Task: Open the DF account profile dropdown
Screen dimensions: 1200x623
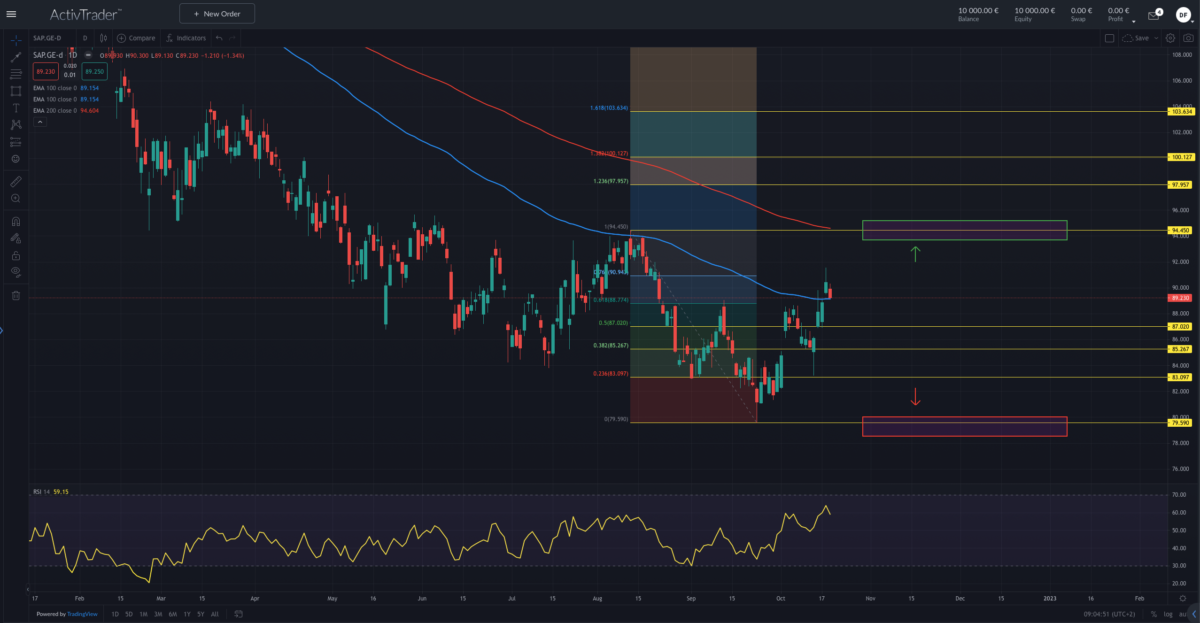Action: (1181, 15)
